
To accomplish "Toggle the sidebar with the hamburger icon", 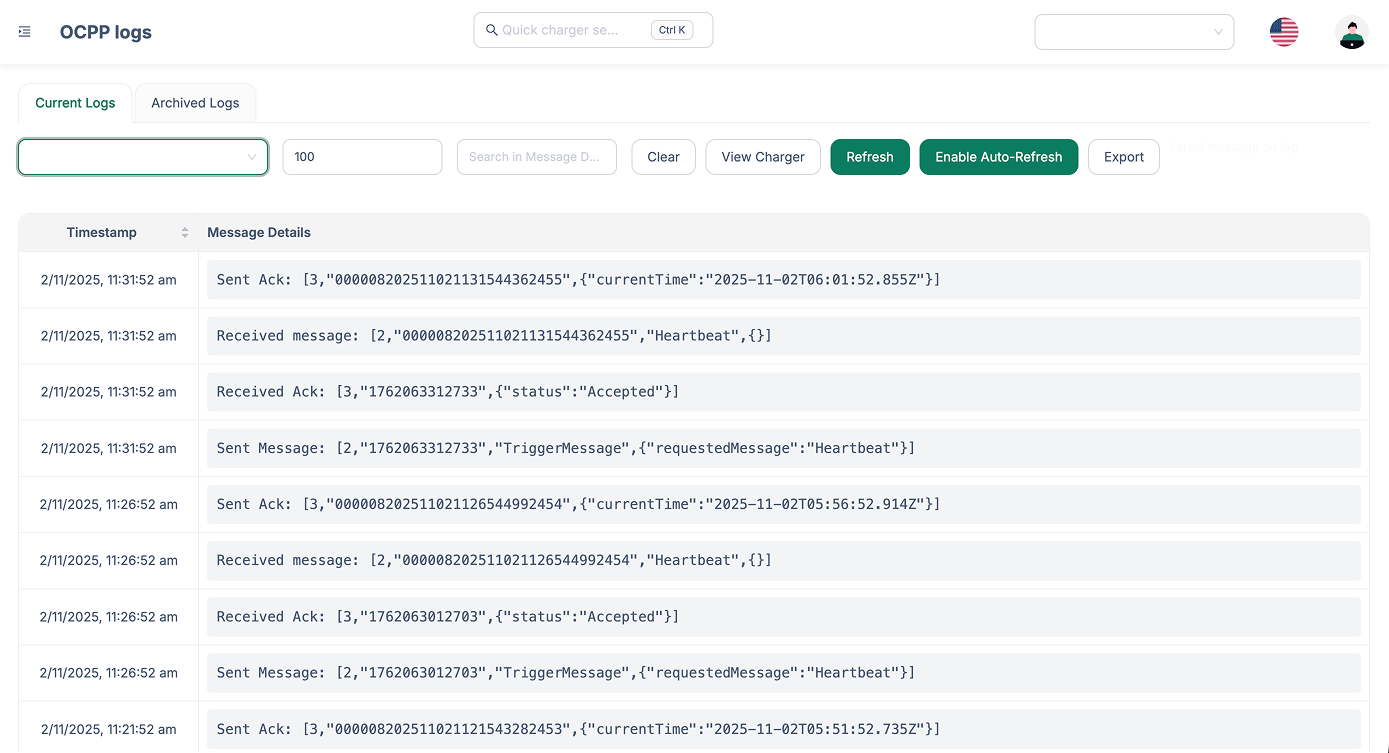I will 24,29.
